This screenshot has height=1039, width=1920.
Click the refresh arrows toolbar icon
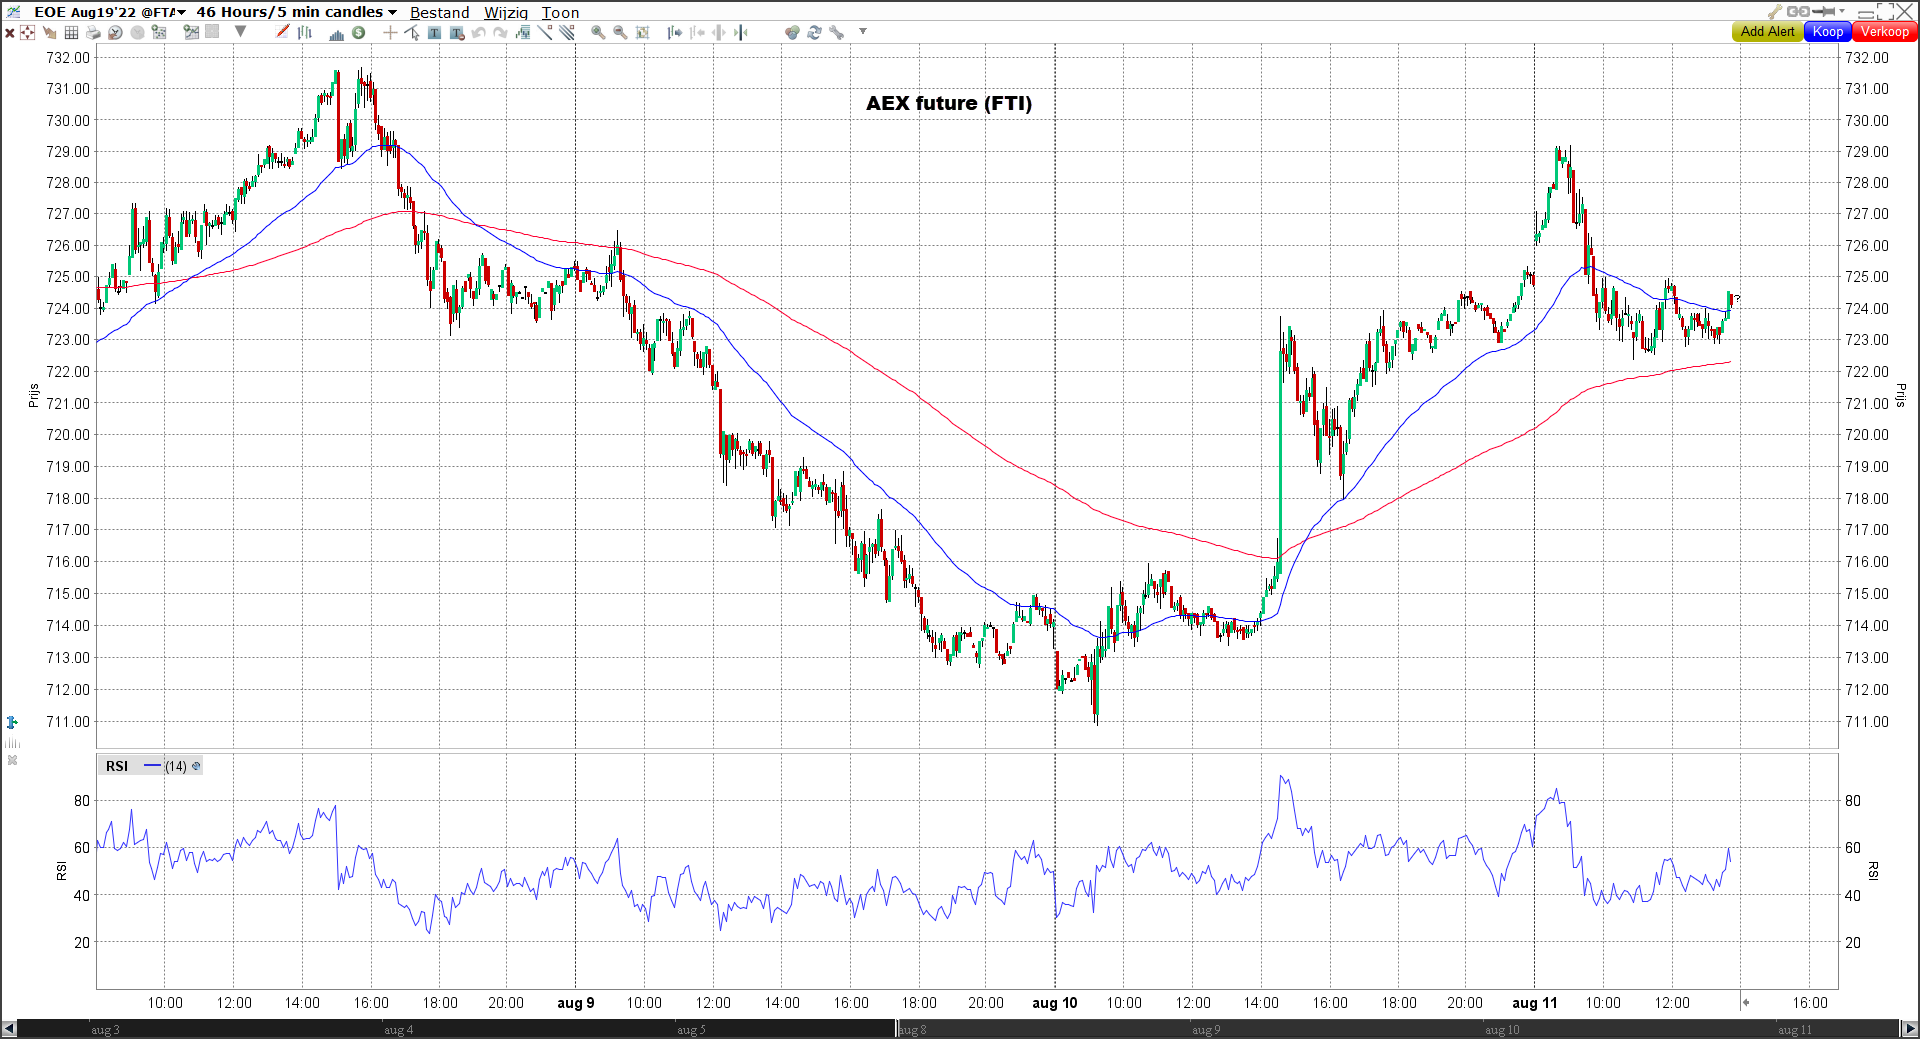(814, 32)
